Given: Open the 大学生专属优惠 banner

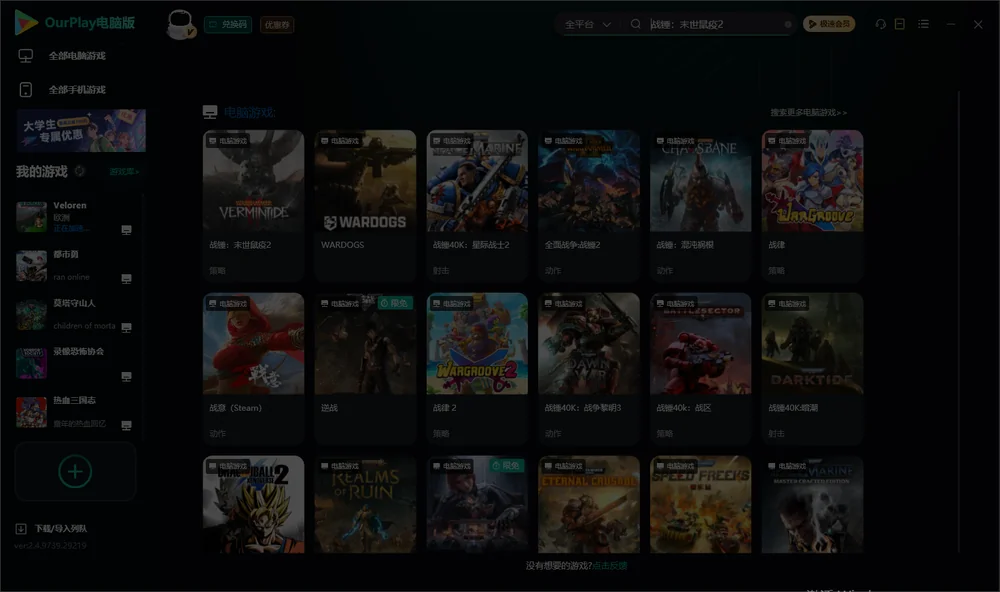Looking at the screenshot, I should click(82, 131).
